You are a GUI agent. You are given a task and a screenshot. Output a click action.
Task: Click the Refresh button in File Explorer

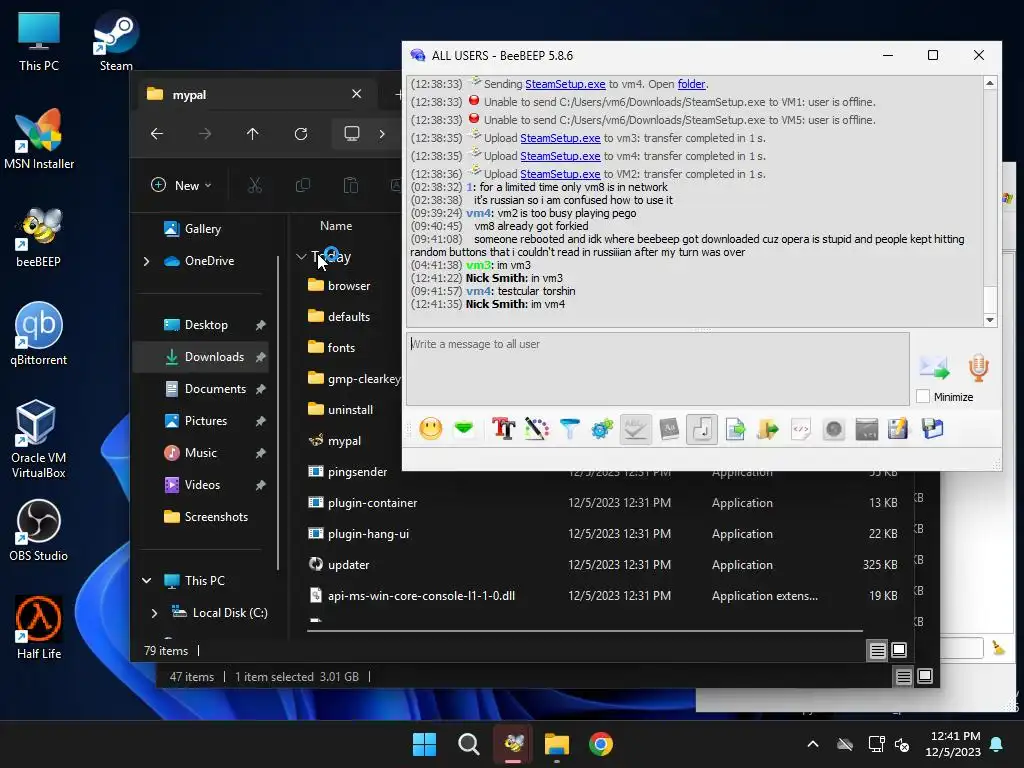301,134
